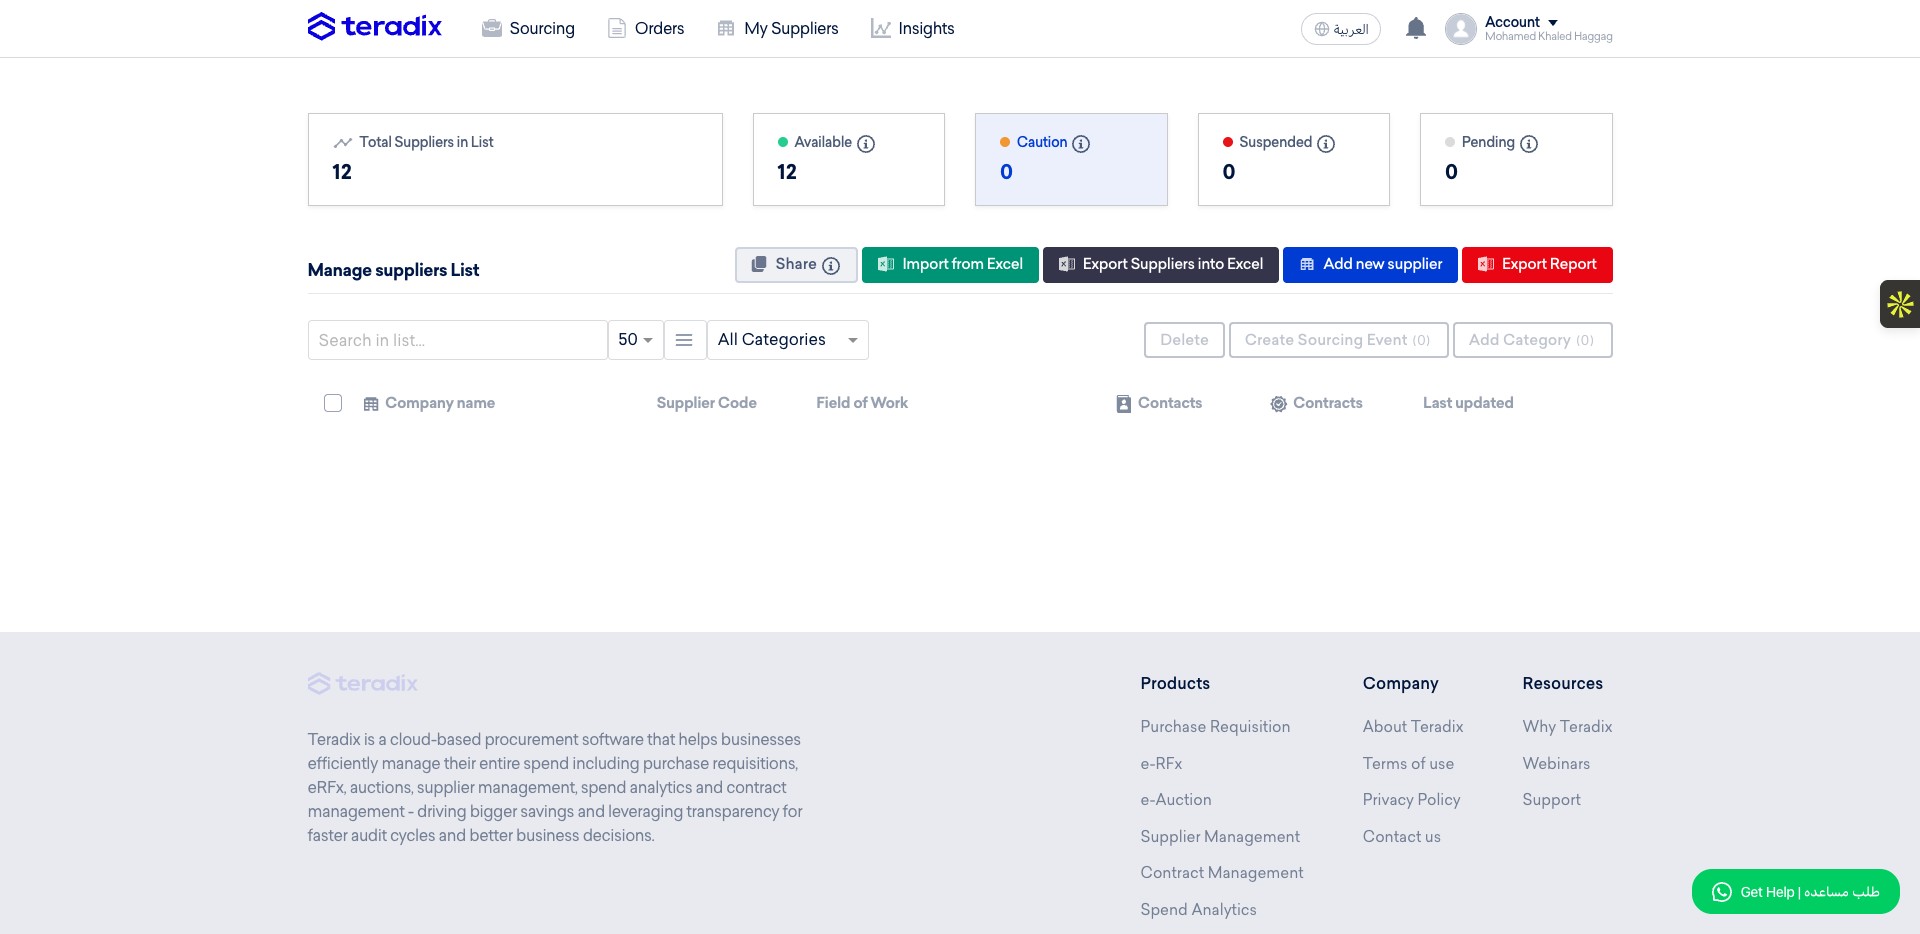
Task: Click the user avatar icon
Action: tap(1460, 29)
